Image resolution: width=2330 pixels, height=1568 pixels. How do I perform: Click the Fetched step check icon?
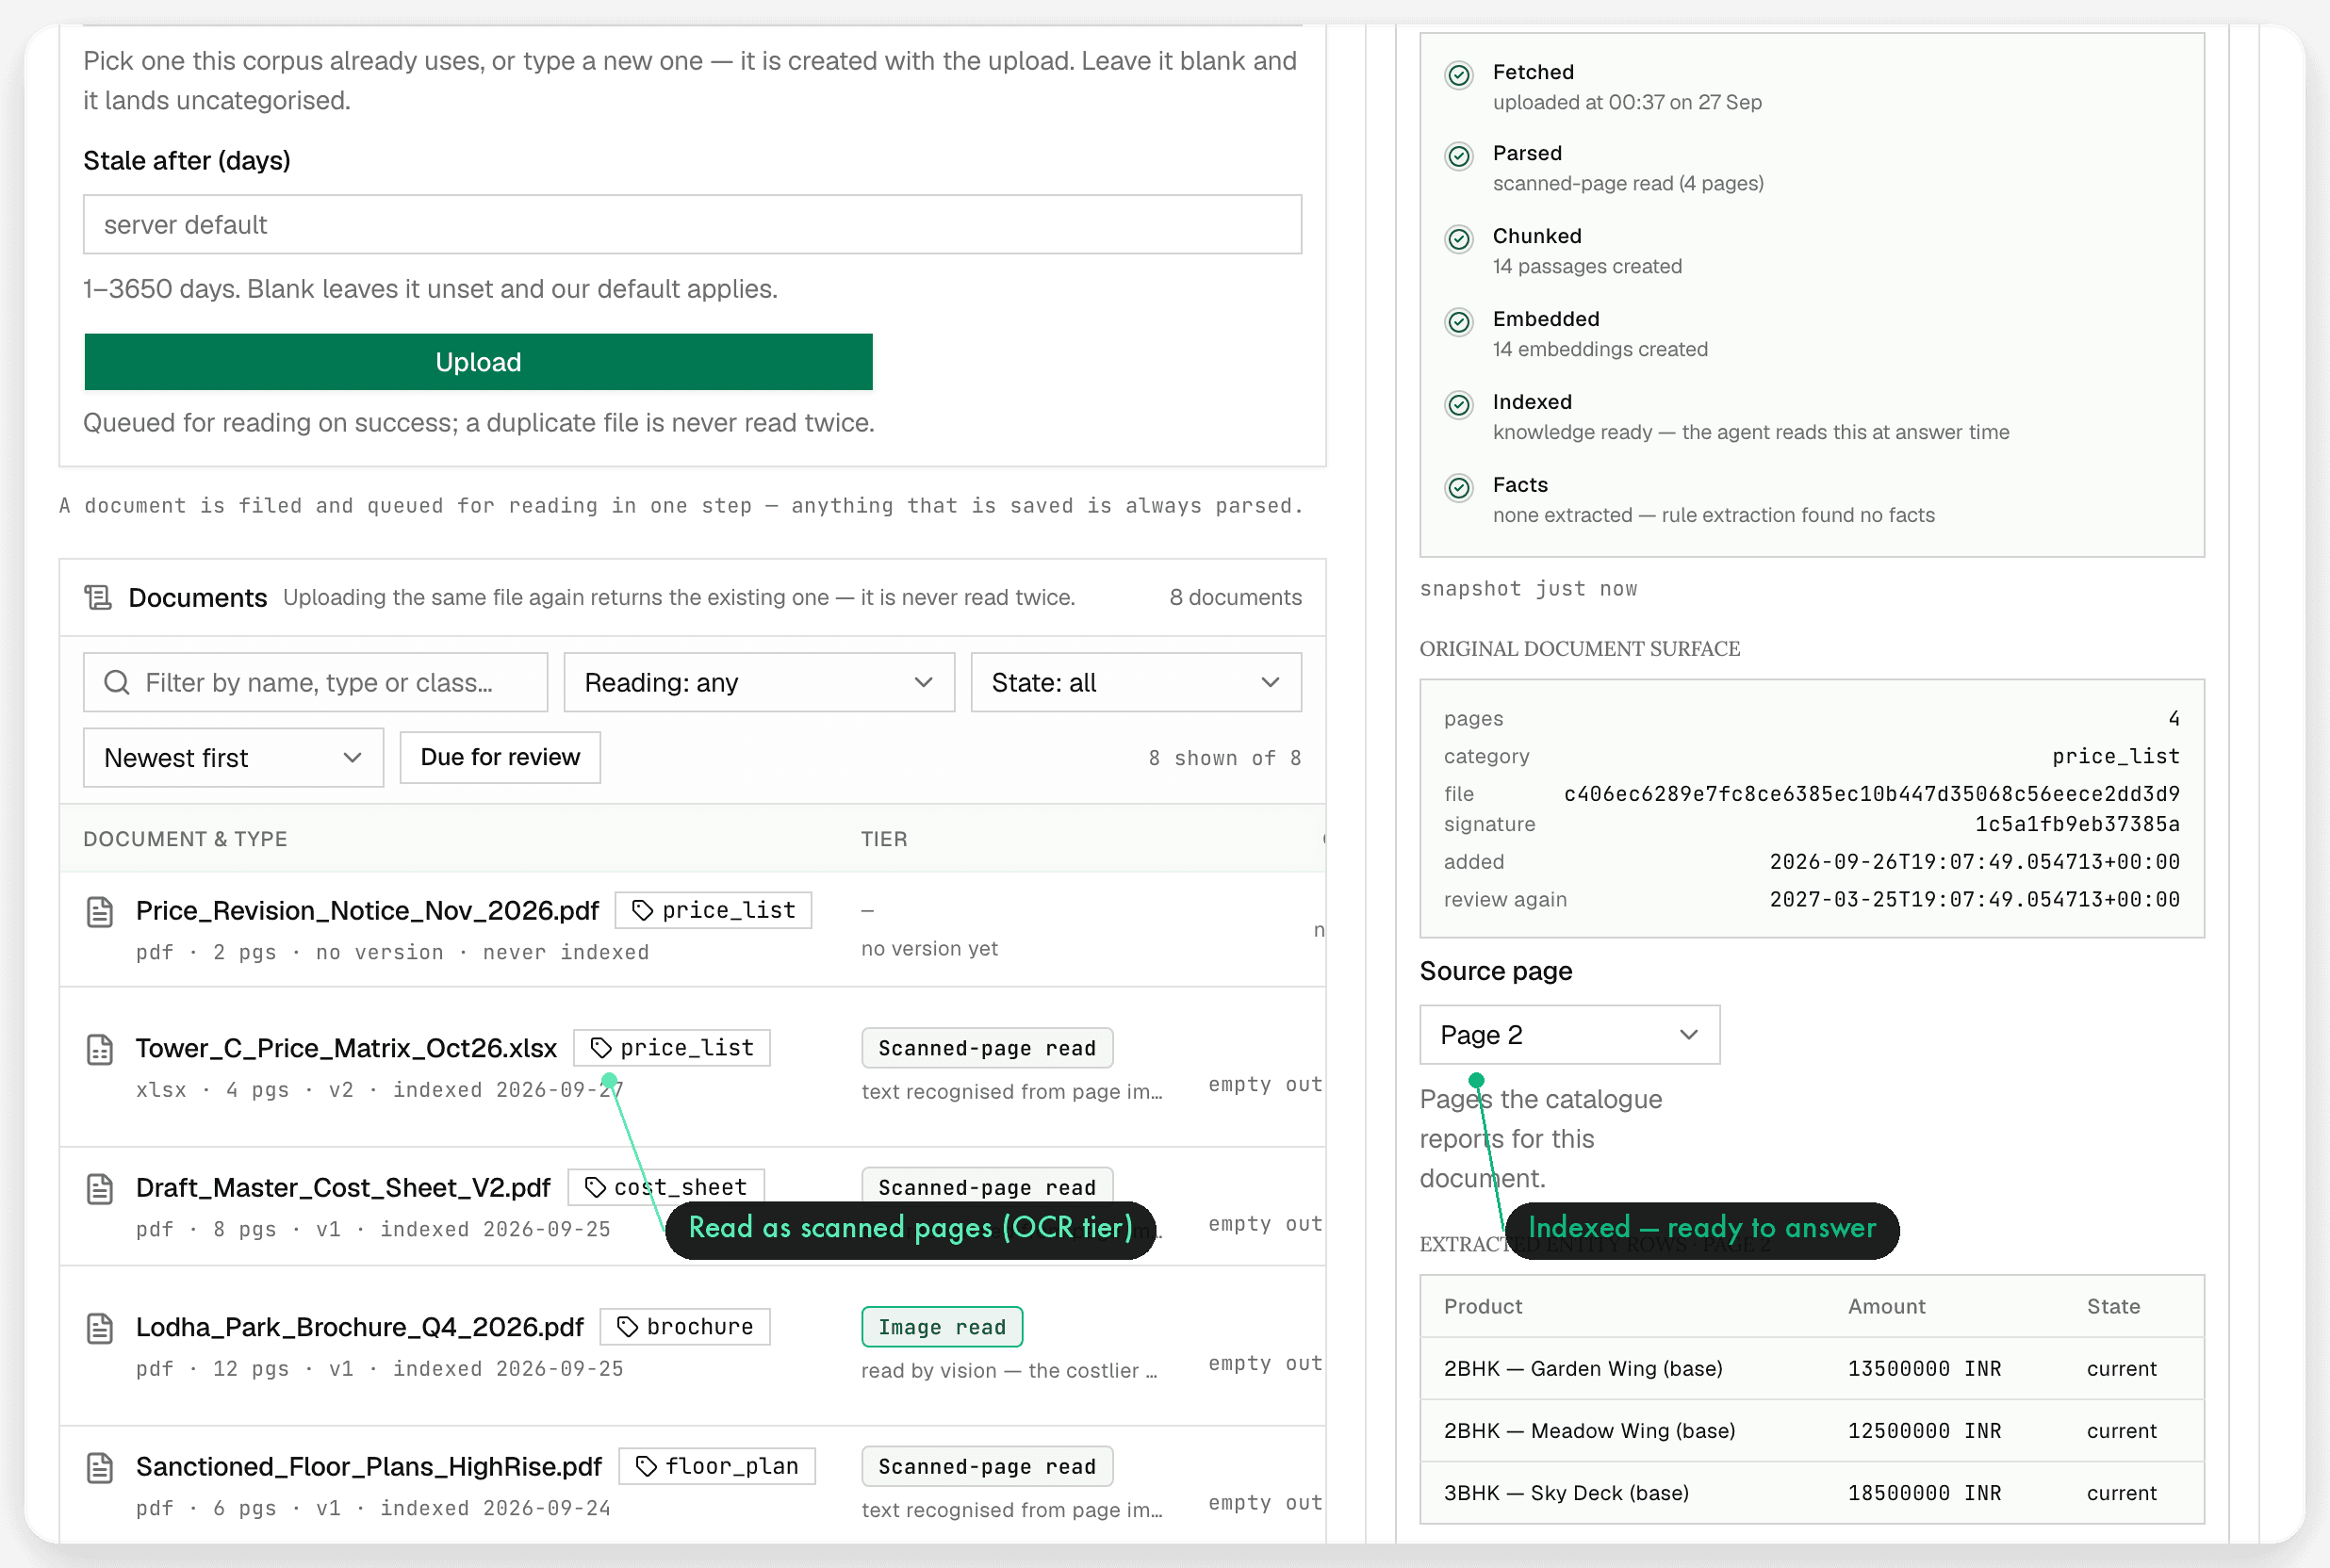(1459, 75)
